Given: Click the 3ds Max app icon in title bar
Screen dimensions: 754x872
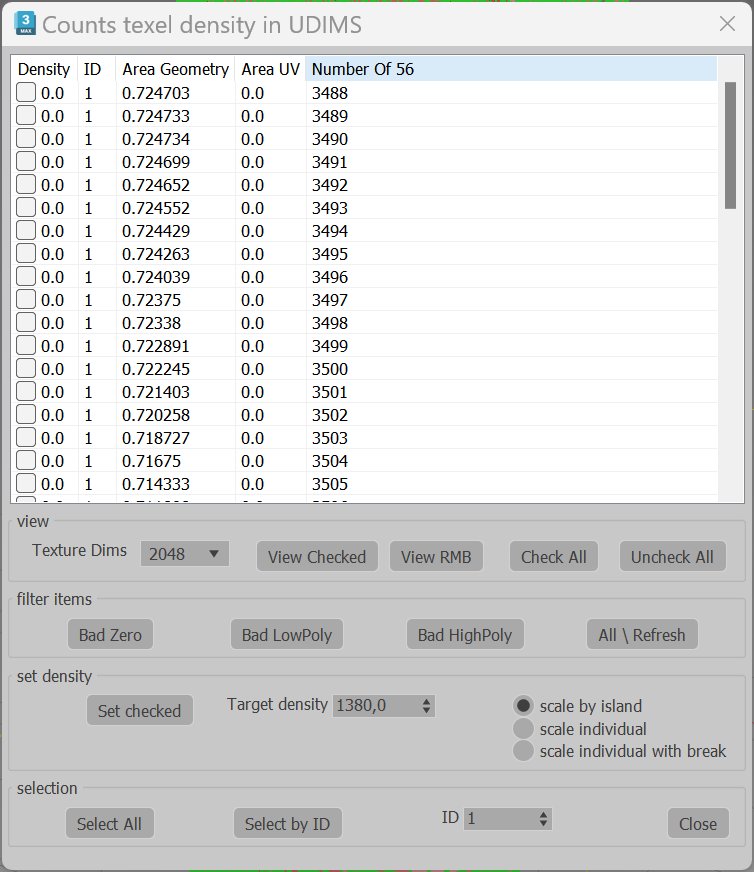Looking at the screenshot, I should [25, 24].
